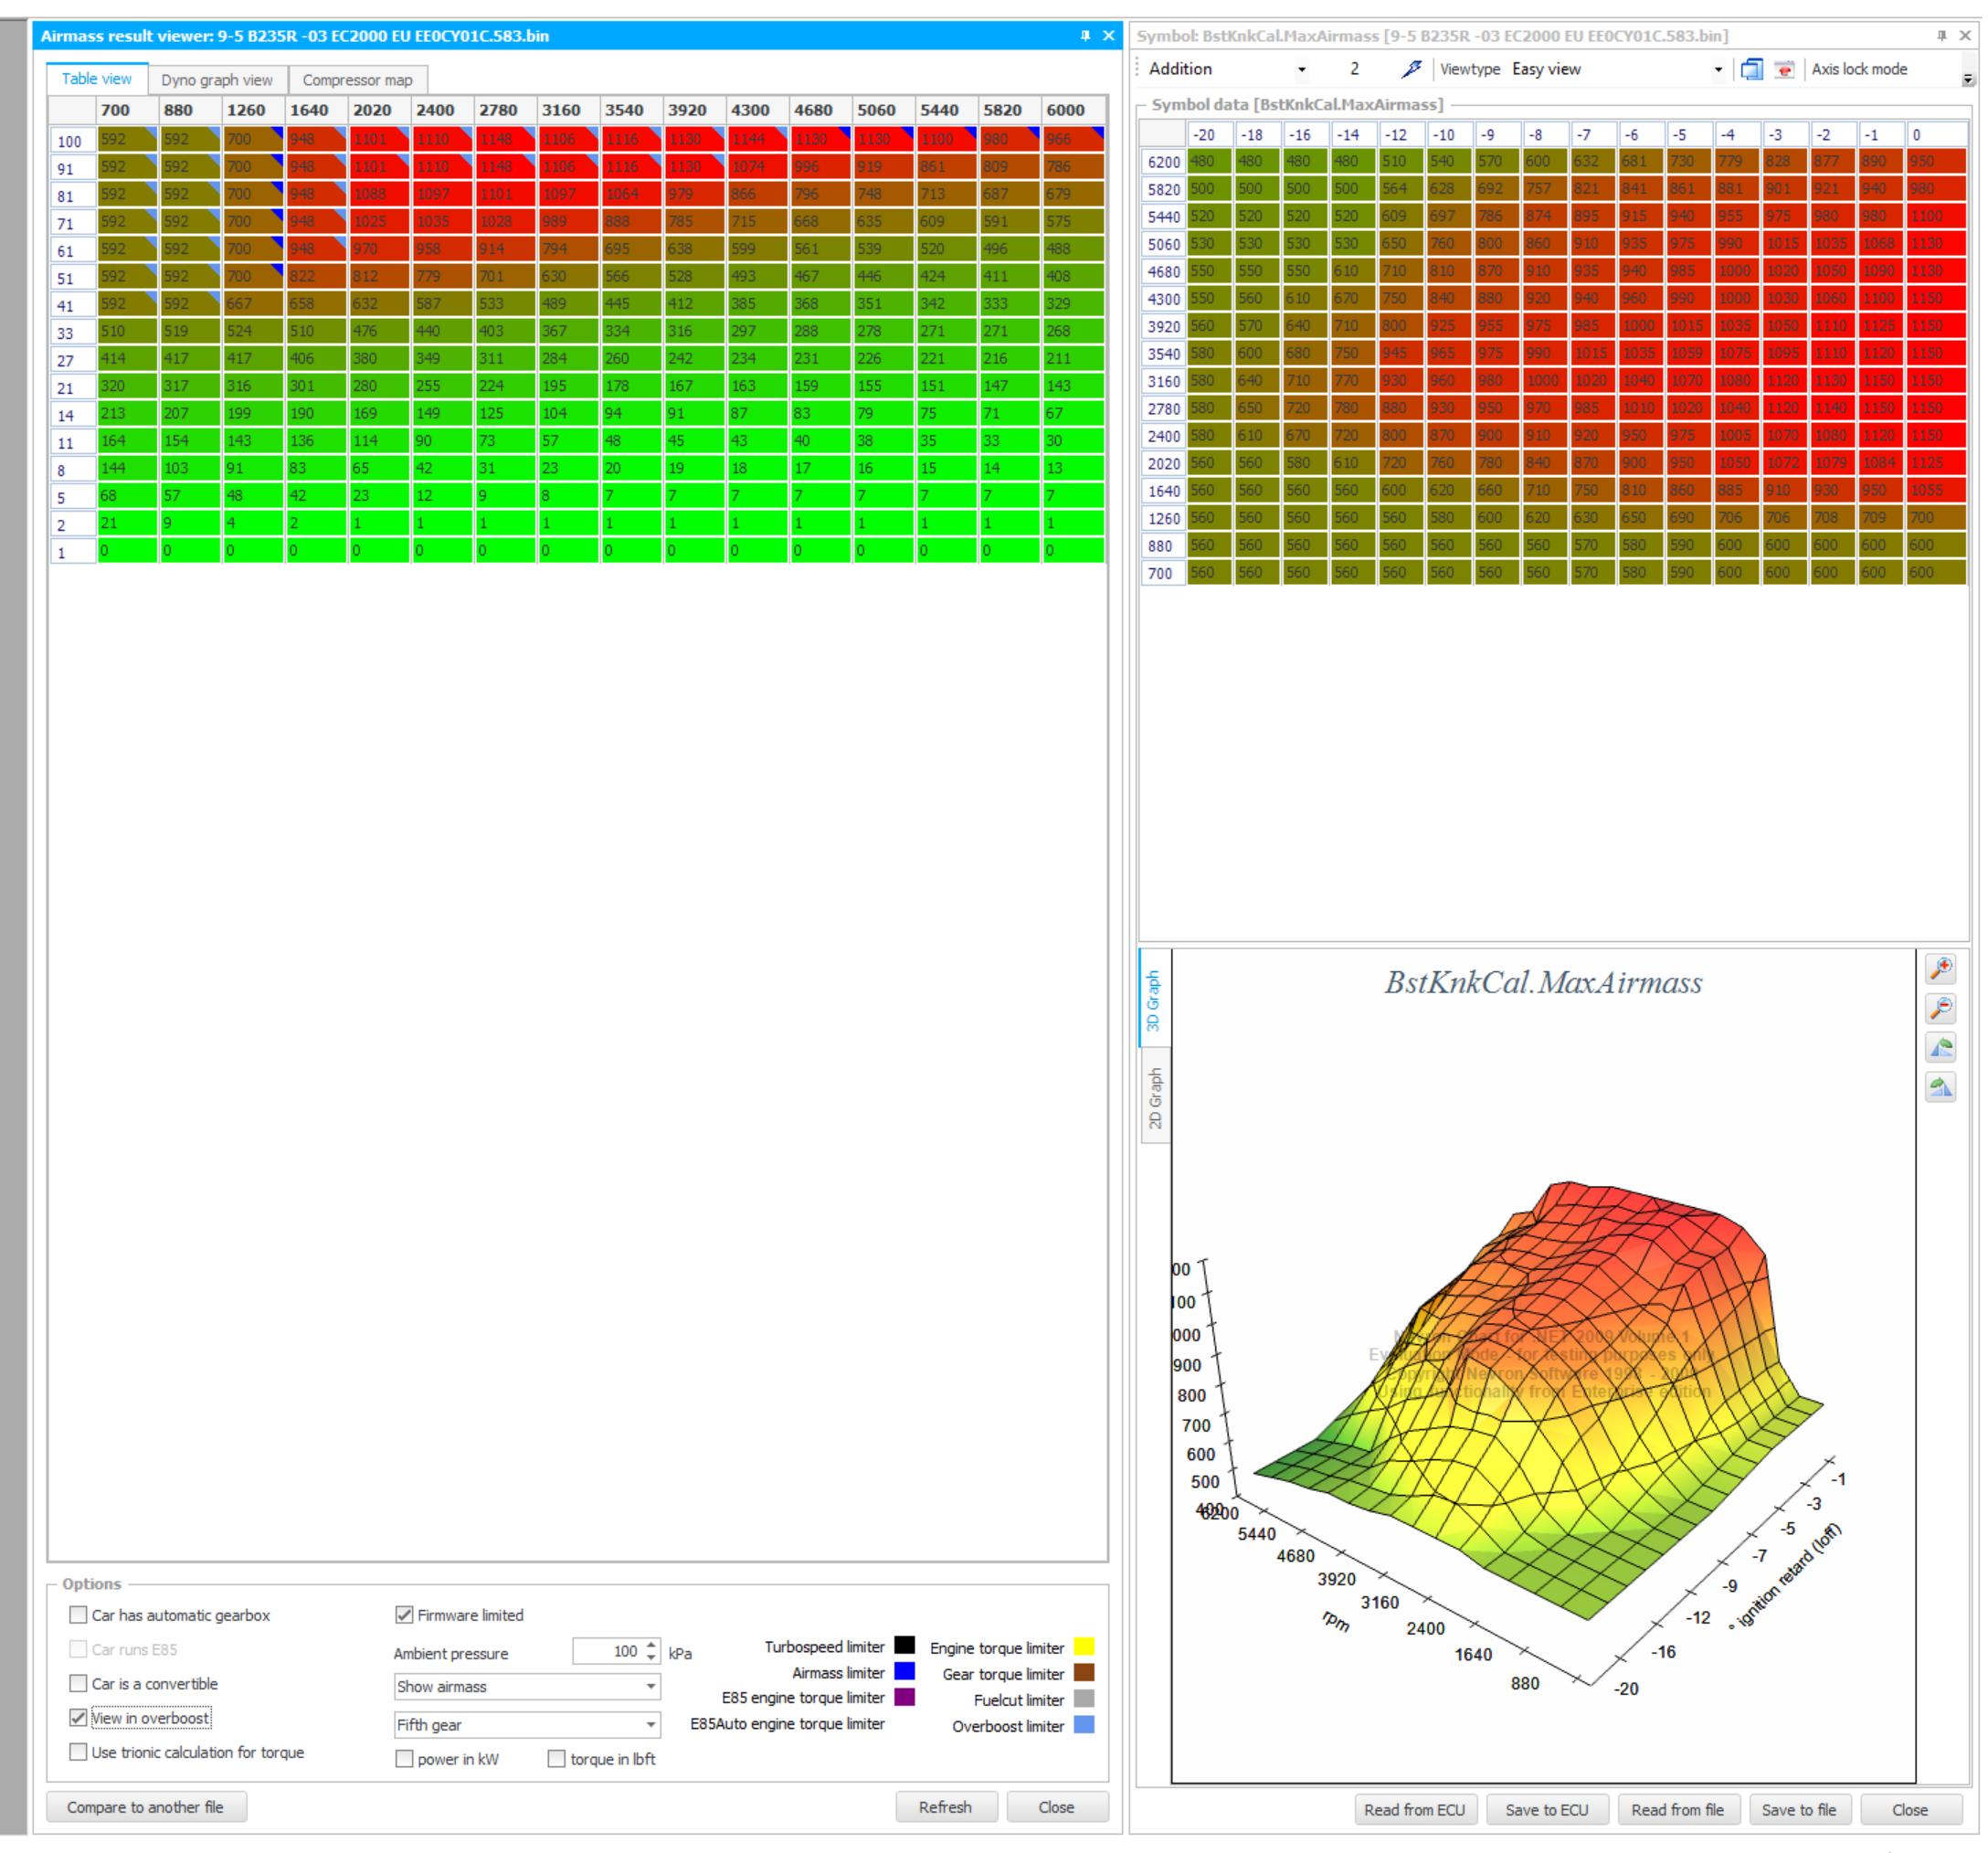Select row header '100' in airmass table

click(x=72, y=141)
